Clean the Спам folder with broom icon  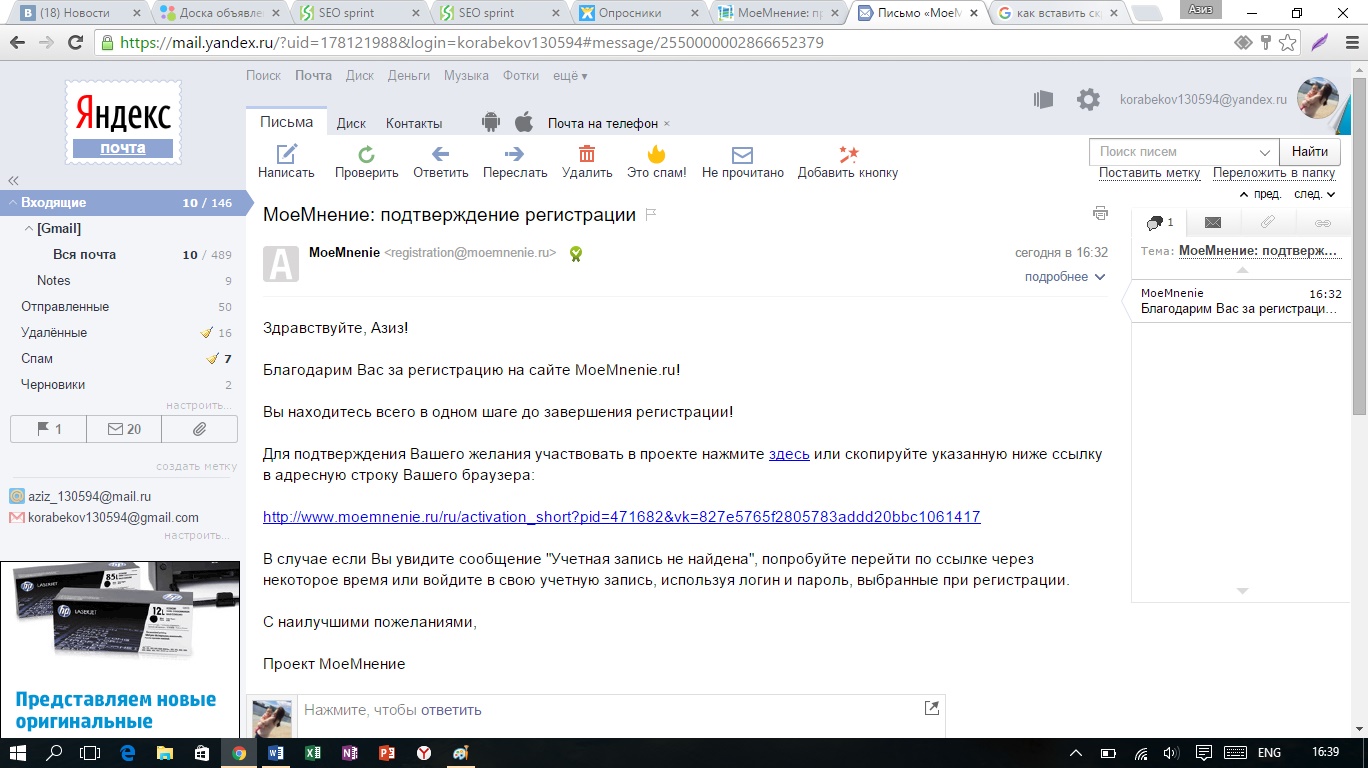click(212, 359)
